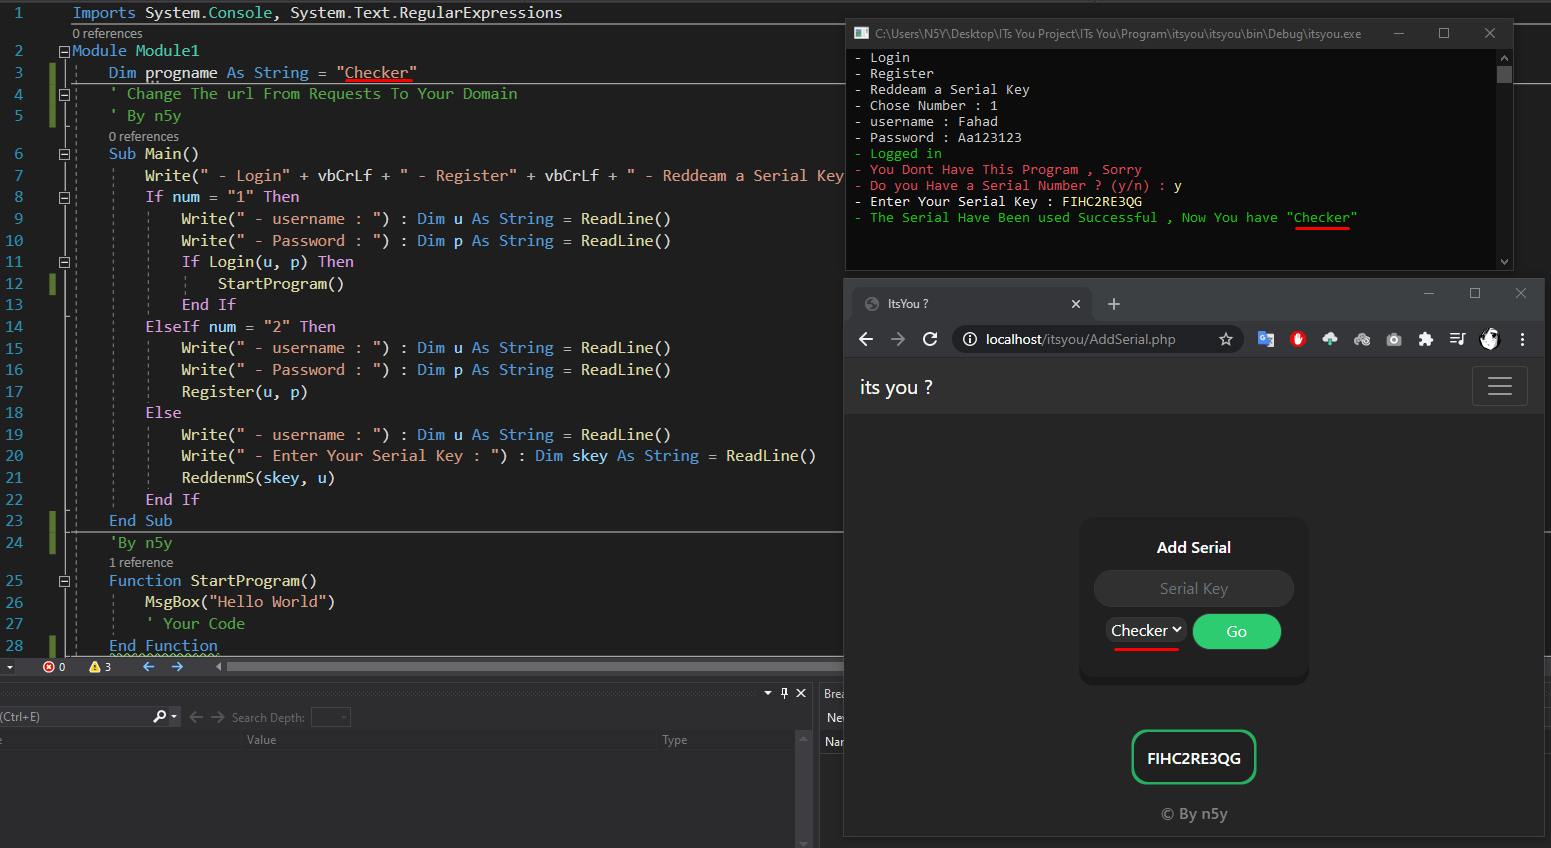Screen dimensions: 1551x848
Task: Open the Google Translate extension
Action: [1266, 339]
